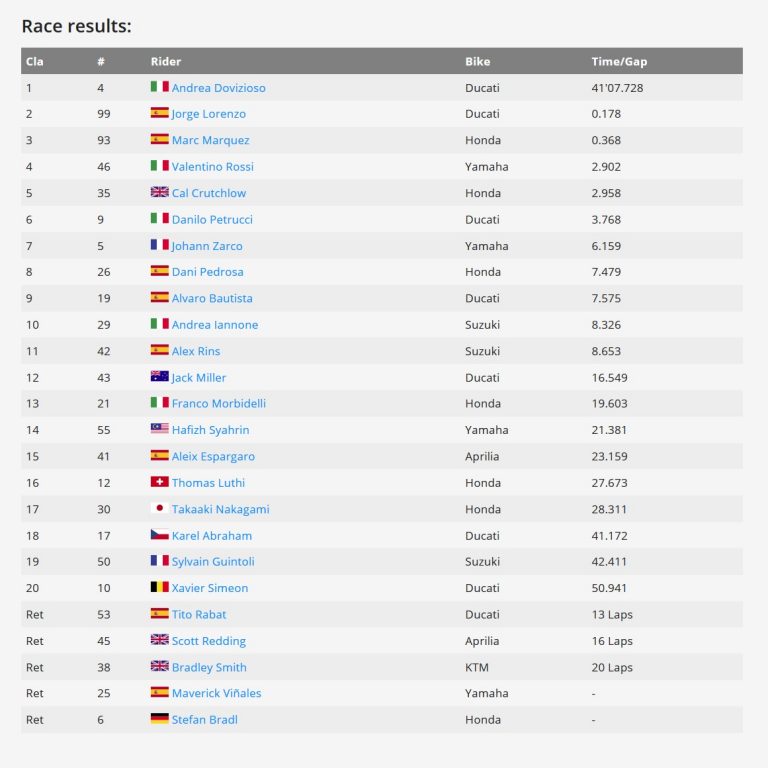The height and width of the screenshot is (768, 768).
Task: Click the Rider column header
Action: tap(166, 61)
